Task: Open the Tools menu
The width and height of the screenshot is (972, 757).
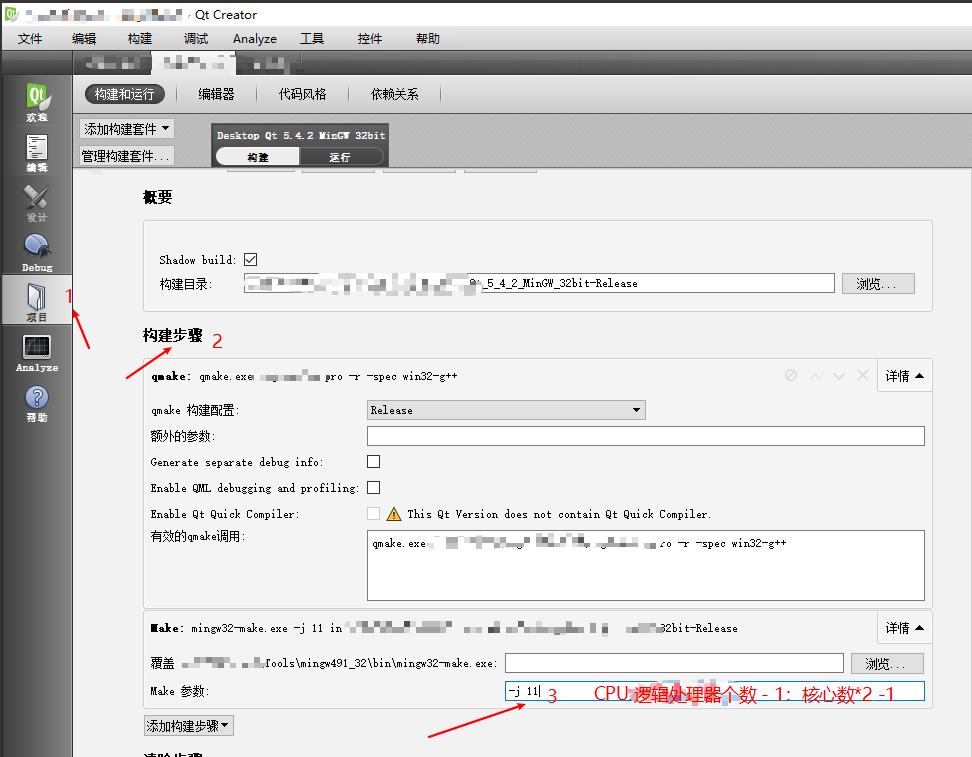Action: click(x=312, y=38)
